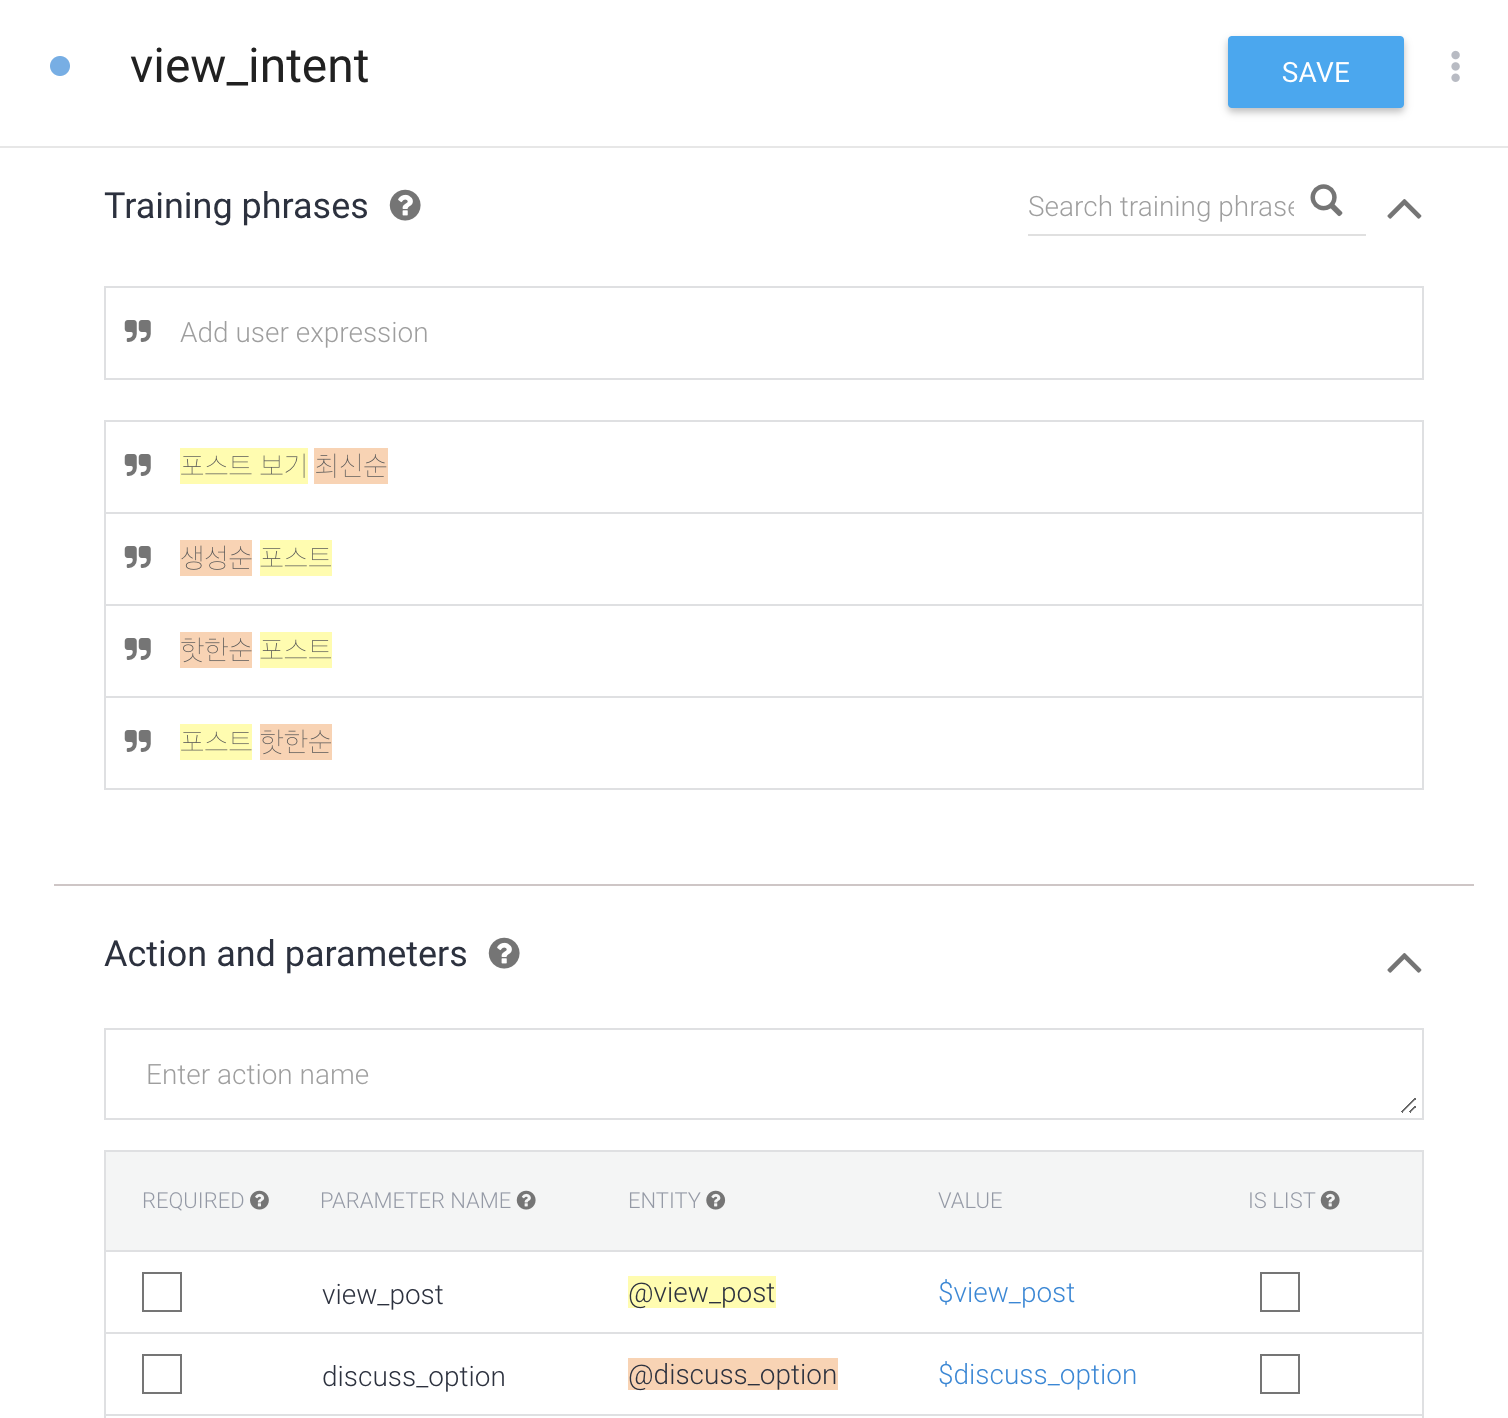
Task: Click the PARAMETER NAME help icon
Action: point(526,1200)
